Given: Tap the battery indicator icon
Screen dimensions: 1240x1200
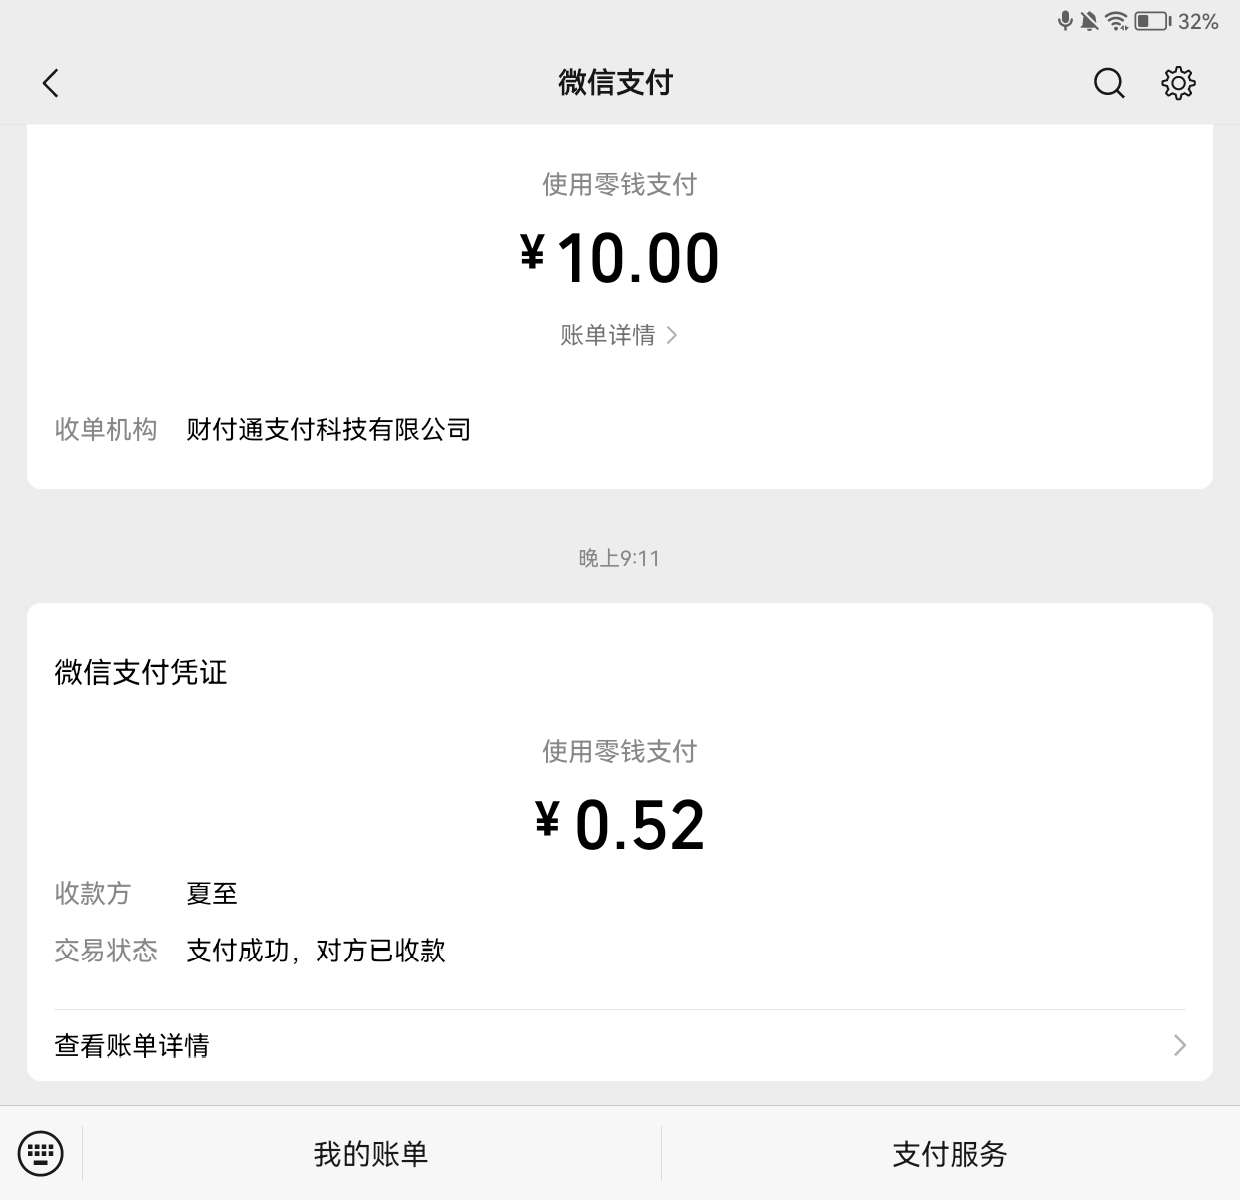Looking at the screenshot, I should [1152, 21].
